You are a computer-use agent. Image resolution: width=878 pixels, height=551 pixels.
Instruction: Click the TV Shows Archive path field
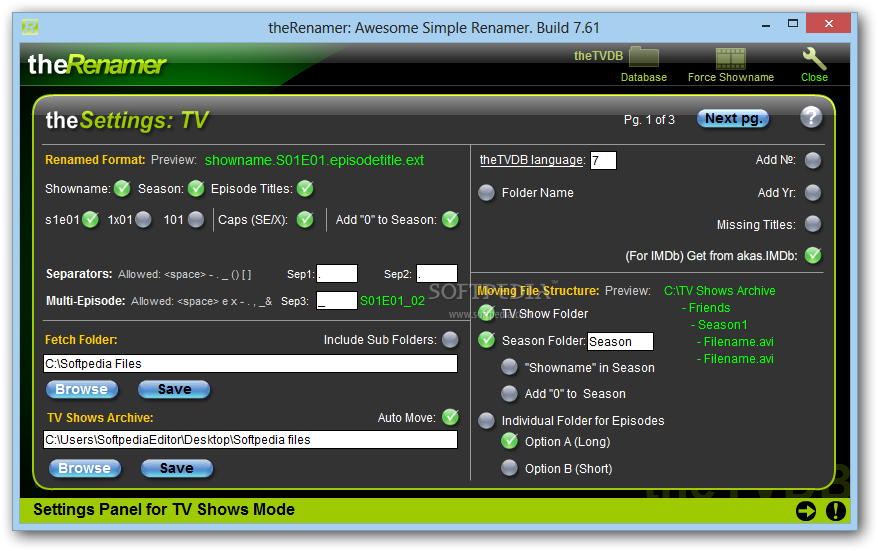click(250, 440)
